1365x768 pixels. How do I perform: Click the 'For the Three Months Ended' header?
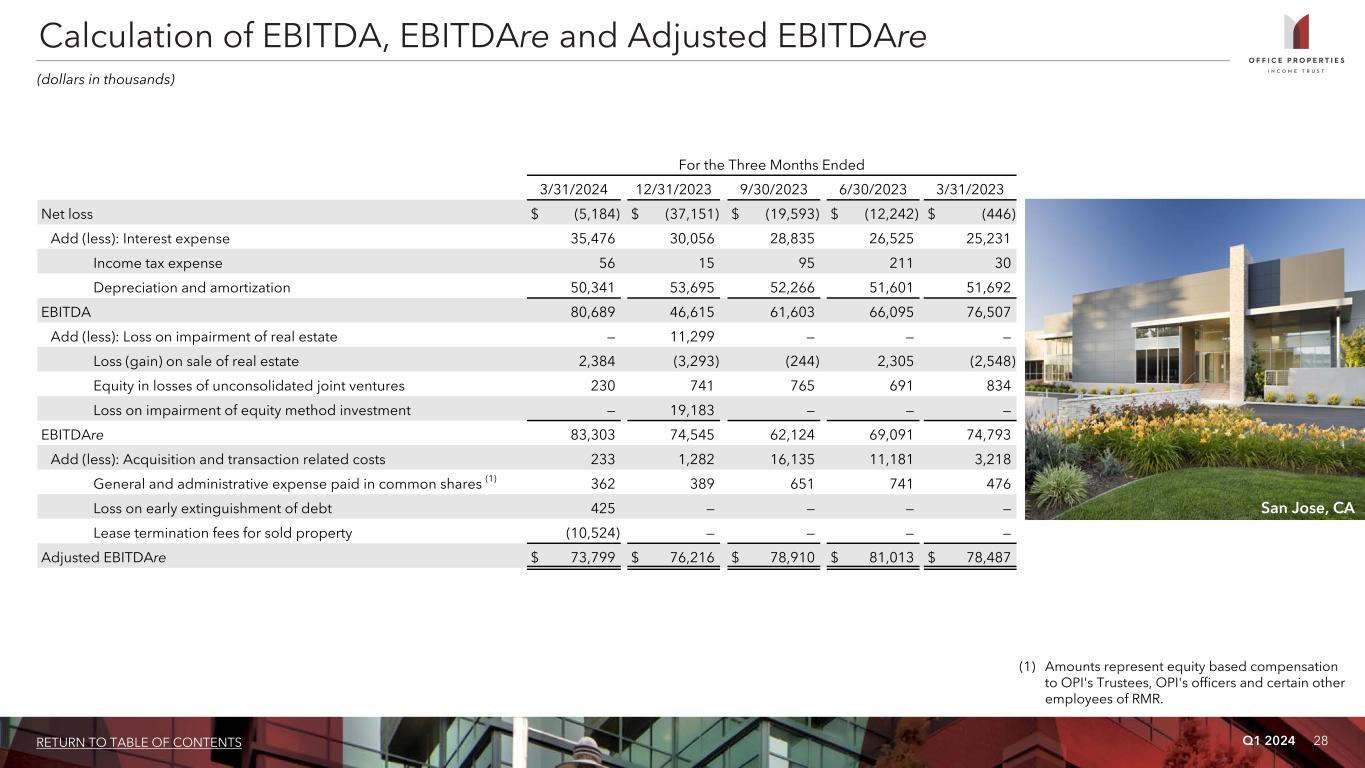[x=773, y=165]
